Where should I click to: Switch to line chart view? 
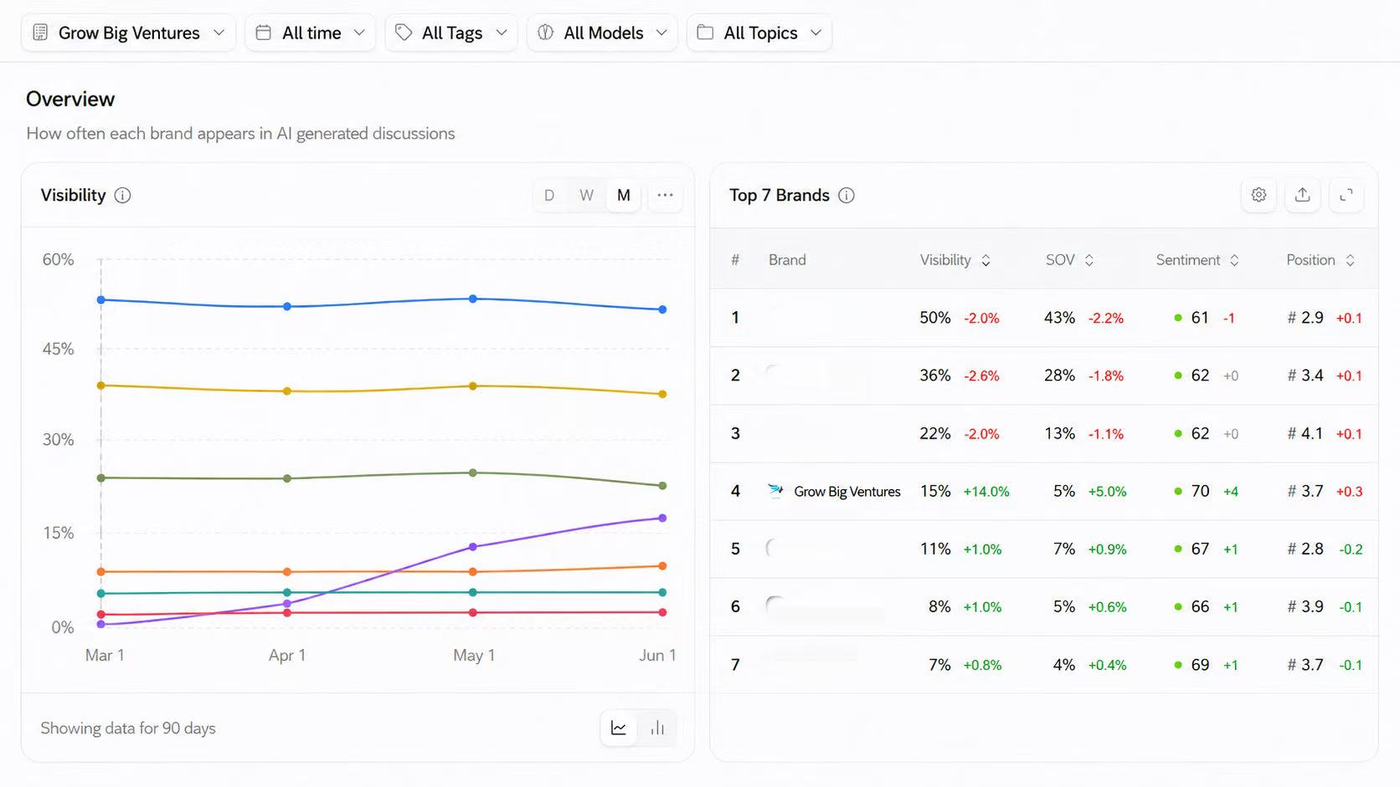tap(619, 728)
